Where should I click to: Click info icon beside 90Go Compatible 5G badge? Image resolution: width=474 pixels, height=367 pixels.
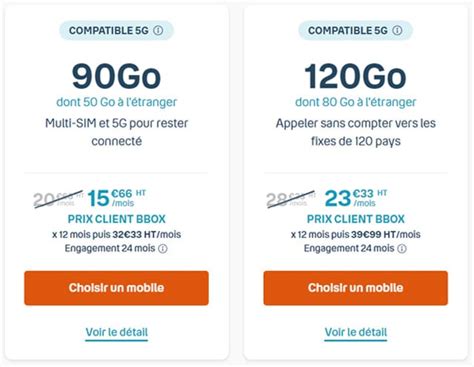click(x=158, y=31)
